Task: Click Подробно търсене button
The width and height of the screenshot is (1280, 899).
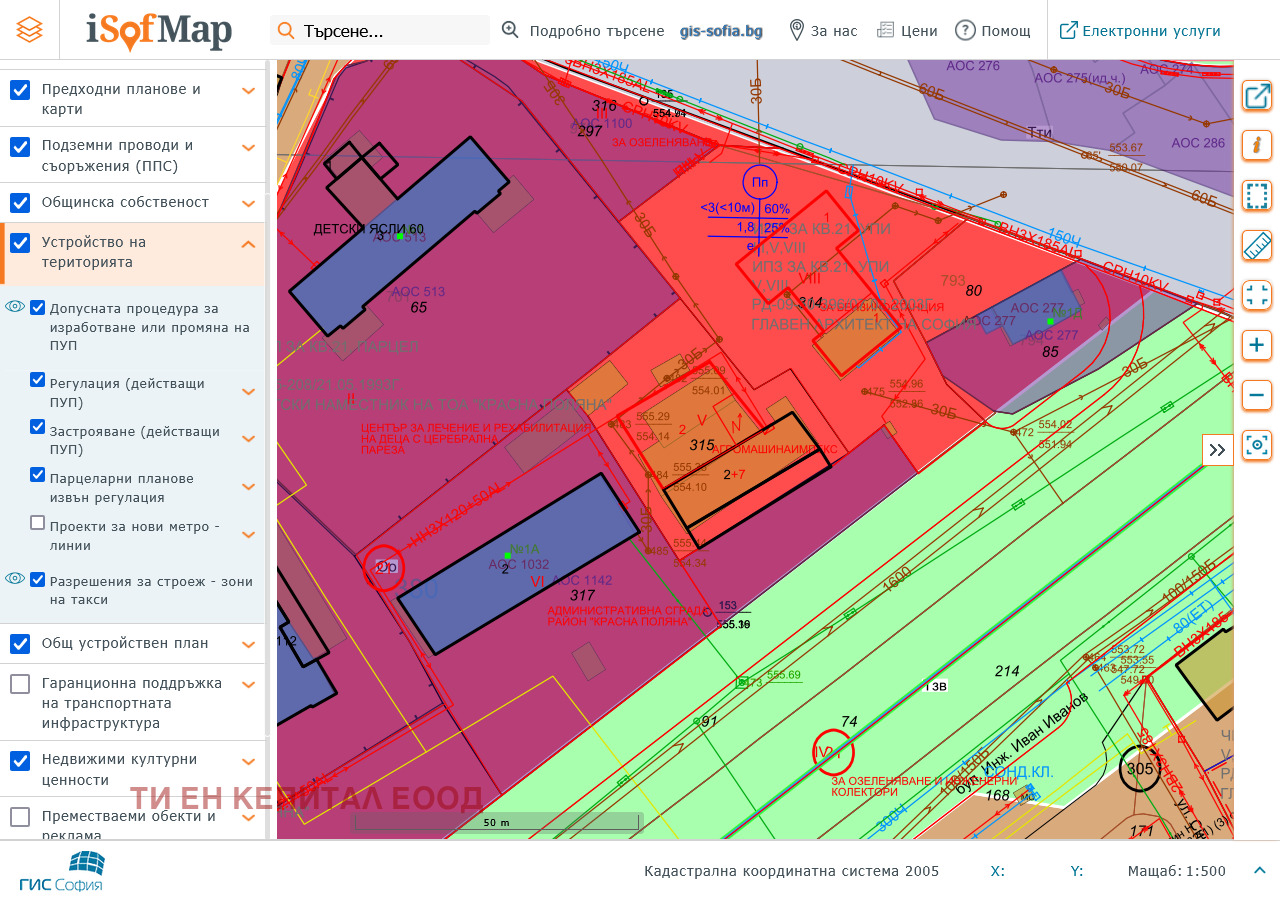Action: pyautogui.click(x=583, y=30)
